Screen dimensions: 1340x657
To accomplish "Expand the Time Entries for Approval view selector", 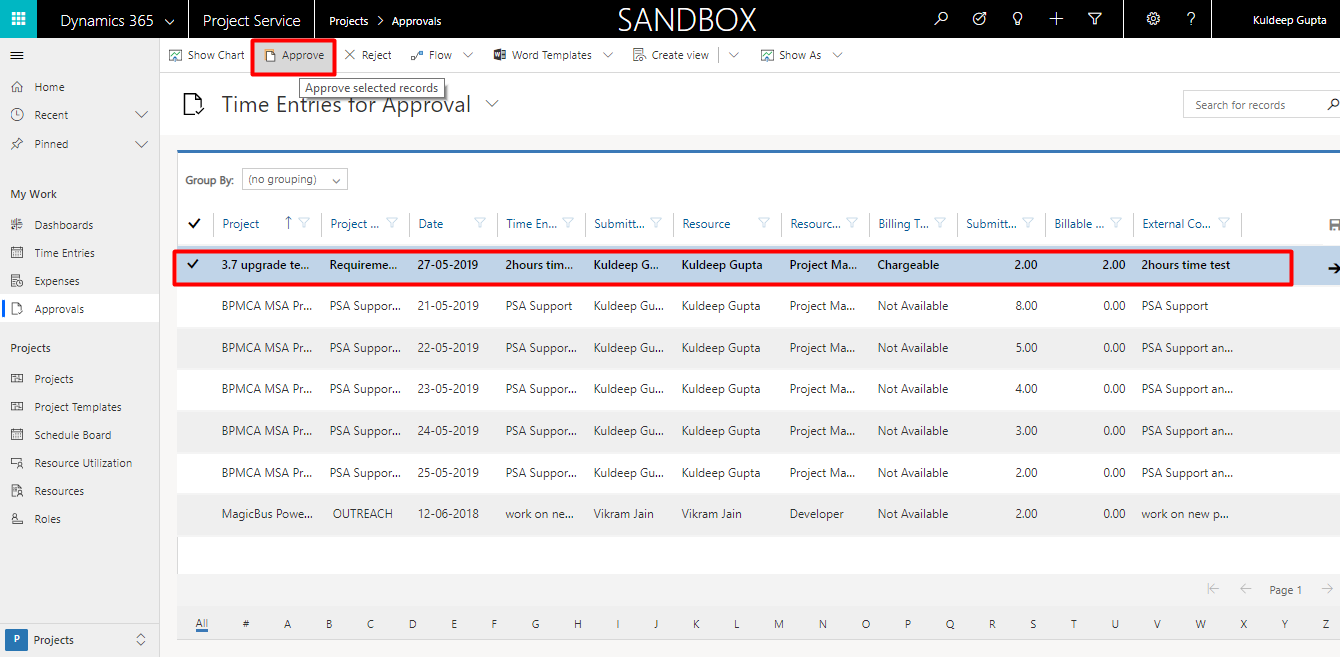I will pyautogui.click(x=491, y=104).
